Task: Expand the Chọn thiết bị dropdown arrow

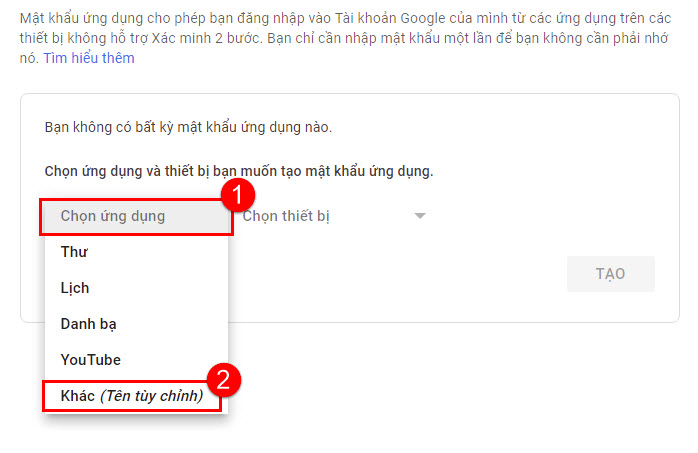Action: click(420, 216)
